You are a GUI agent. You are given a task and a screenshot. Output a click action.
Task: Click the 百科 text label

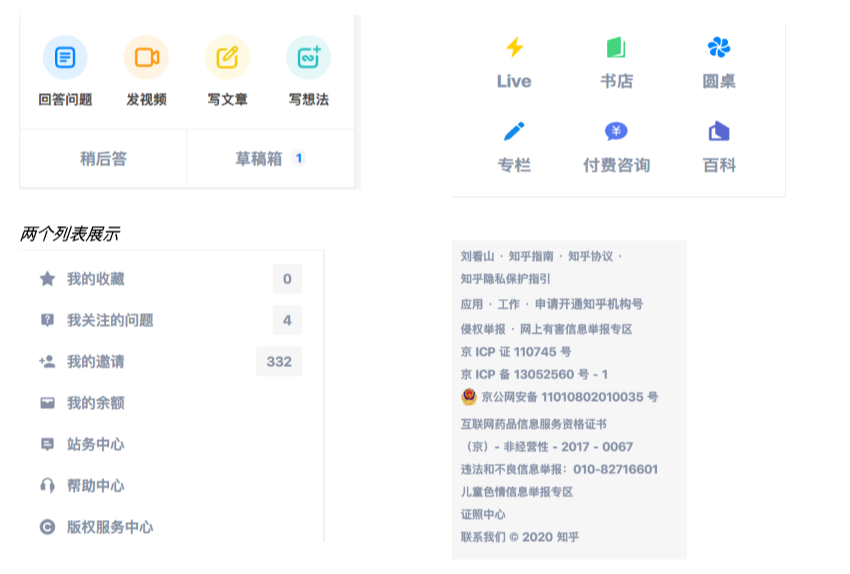pos(719,165)
